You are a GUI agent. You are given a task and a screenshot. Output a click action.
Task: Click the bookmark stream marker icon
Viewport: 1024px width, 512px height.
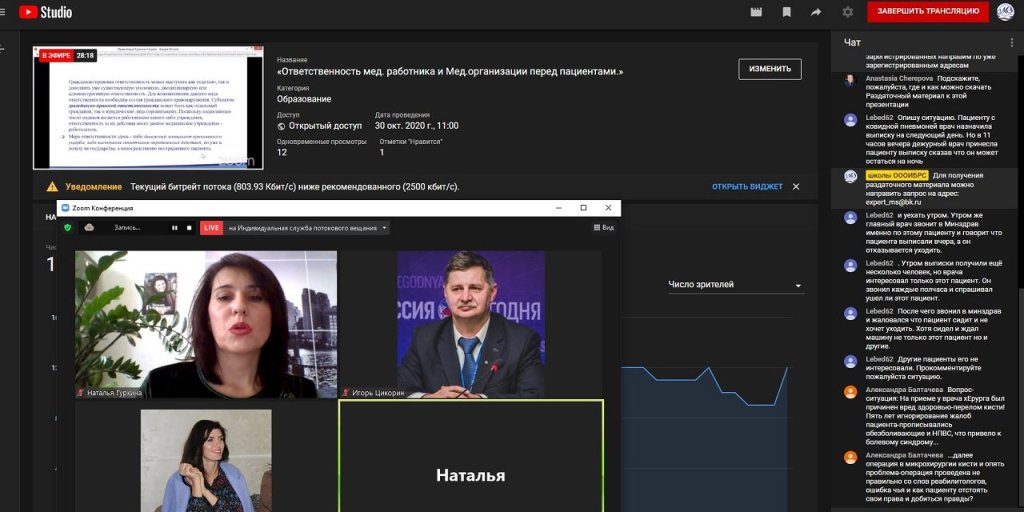pos(787,12)
